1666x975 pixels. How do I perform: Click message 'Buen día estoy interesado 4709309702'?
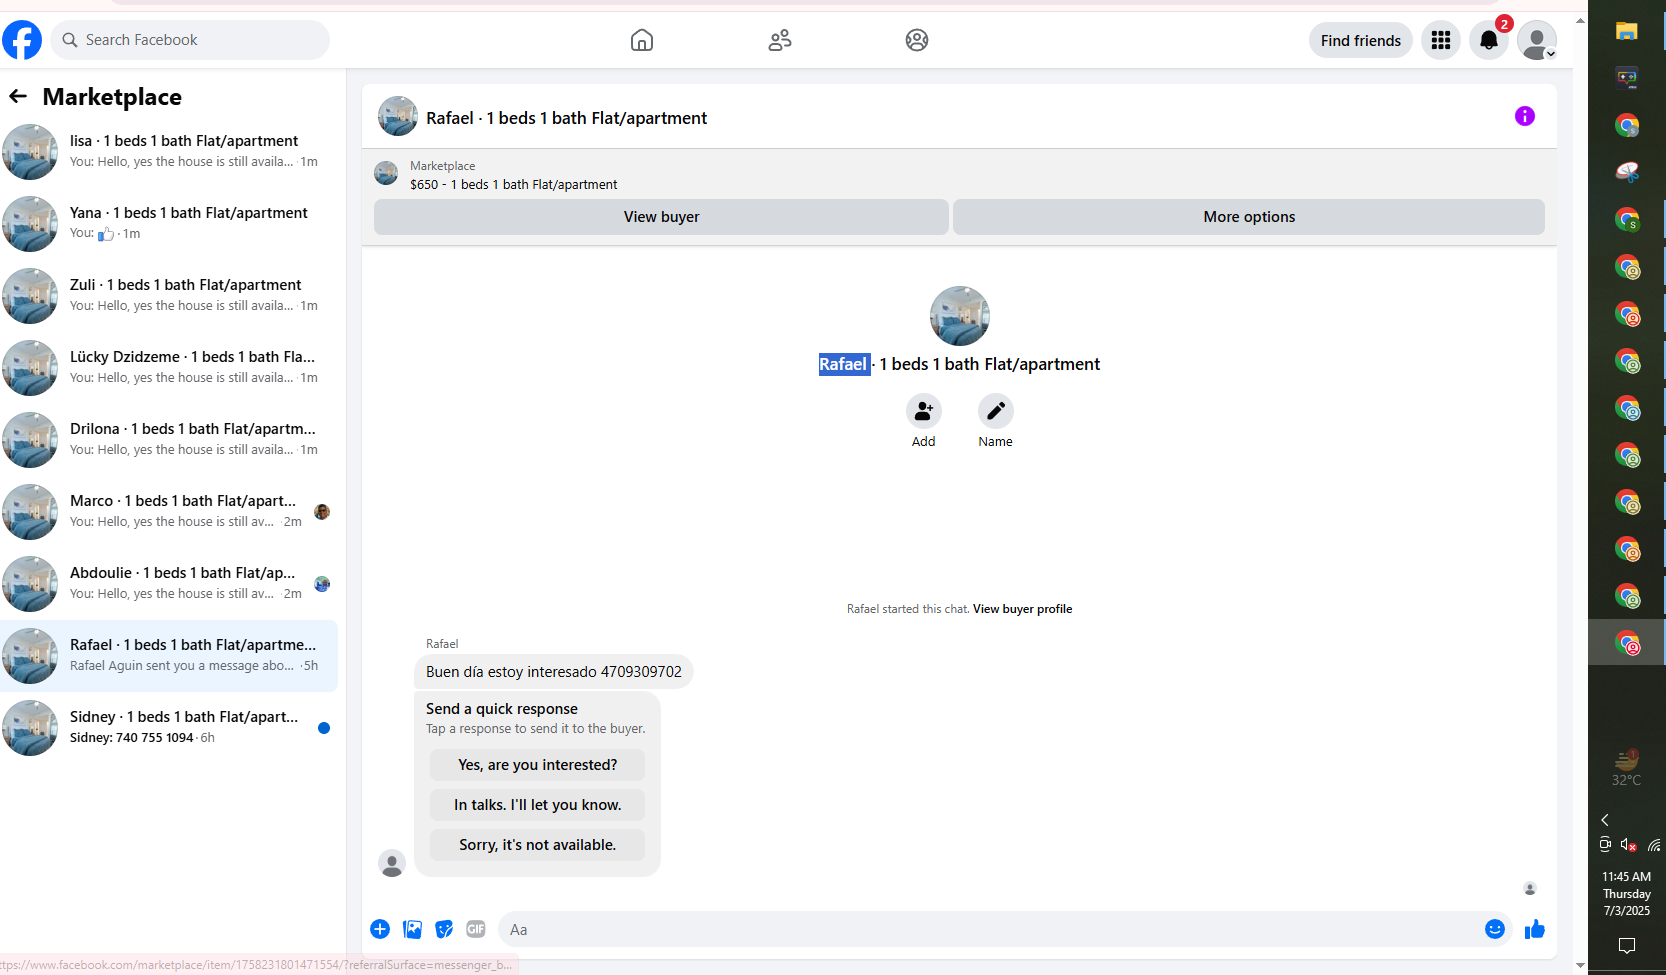click(554, 672)
